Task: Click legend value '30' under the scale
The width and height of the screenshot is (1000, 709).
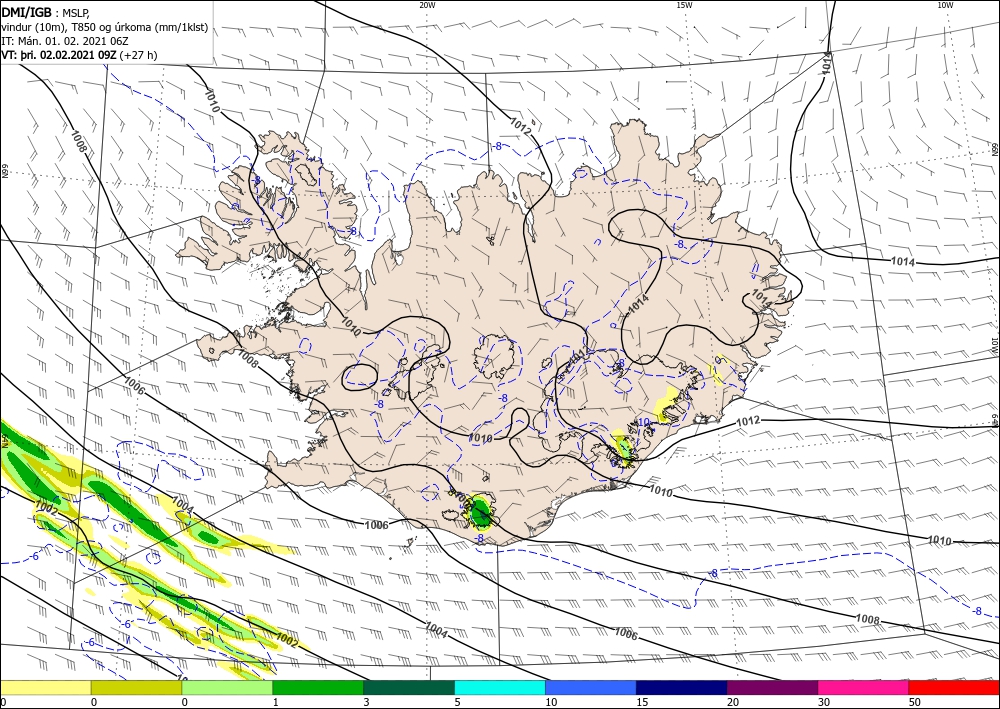Action: (x=824, y=703)
